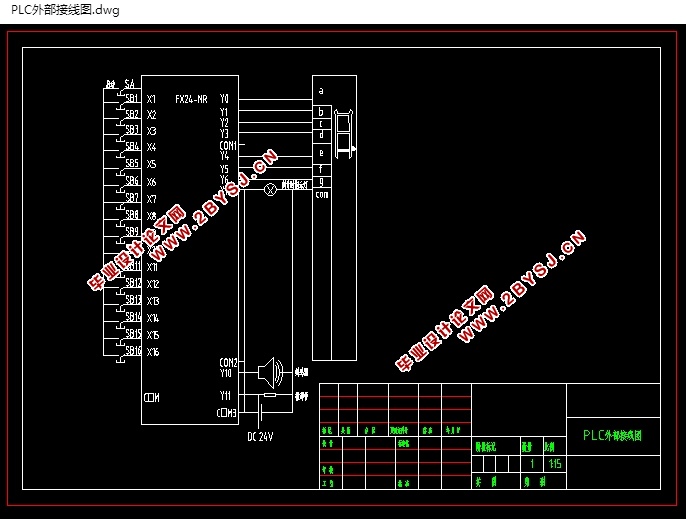Viewport: 686px width, 519px height.
Task: Select the SA switch label
Action: [130, 84]
